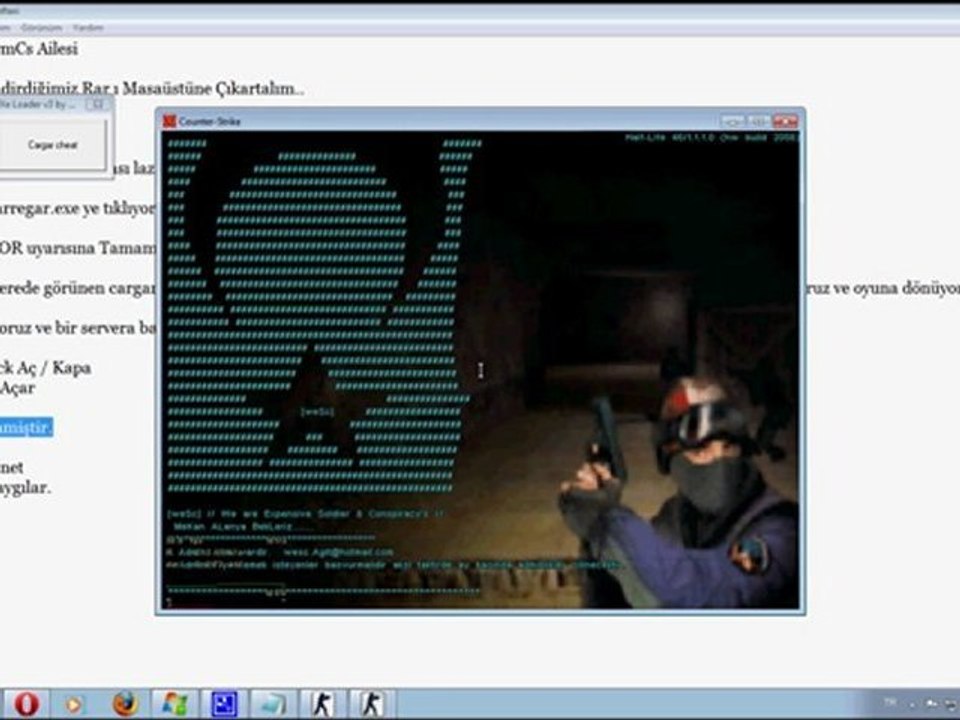This screenshot has height=720, width=960.
Task: Show hidden system tray icons
Action: pos(912,704)
